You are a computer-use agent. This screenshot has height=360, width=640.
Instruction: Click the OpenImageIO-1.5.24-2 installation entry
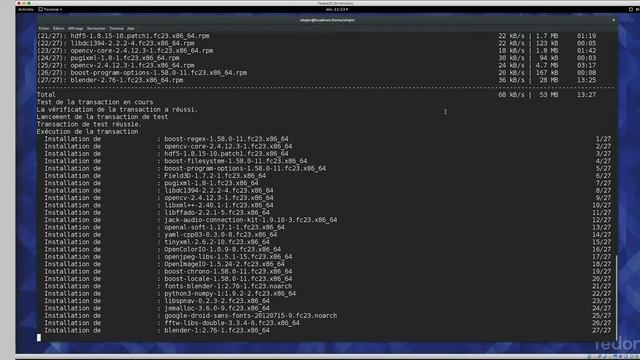(x=224, y=264)
